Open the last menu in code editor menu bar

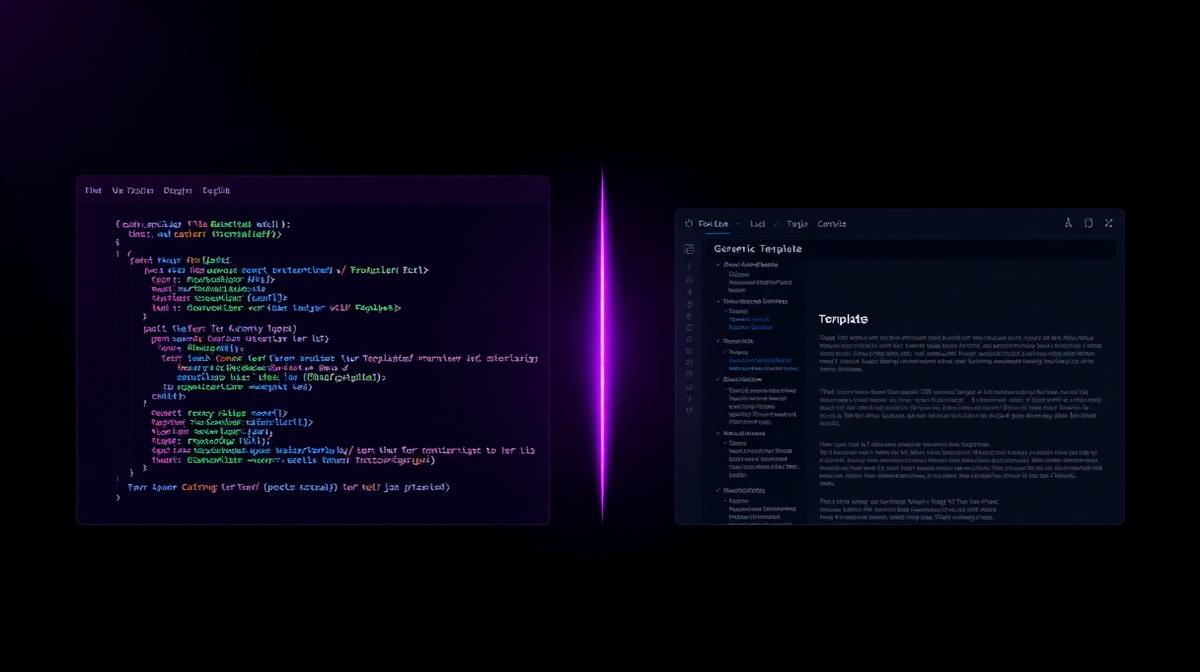tap(216, 190)
